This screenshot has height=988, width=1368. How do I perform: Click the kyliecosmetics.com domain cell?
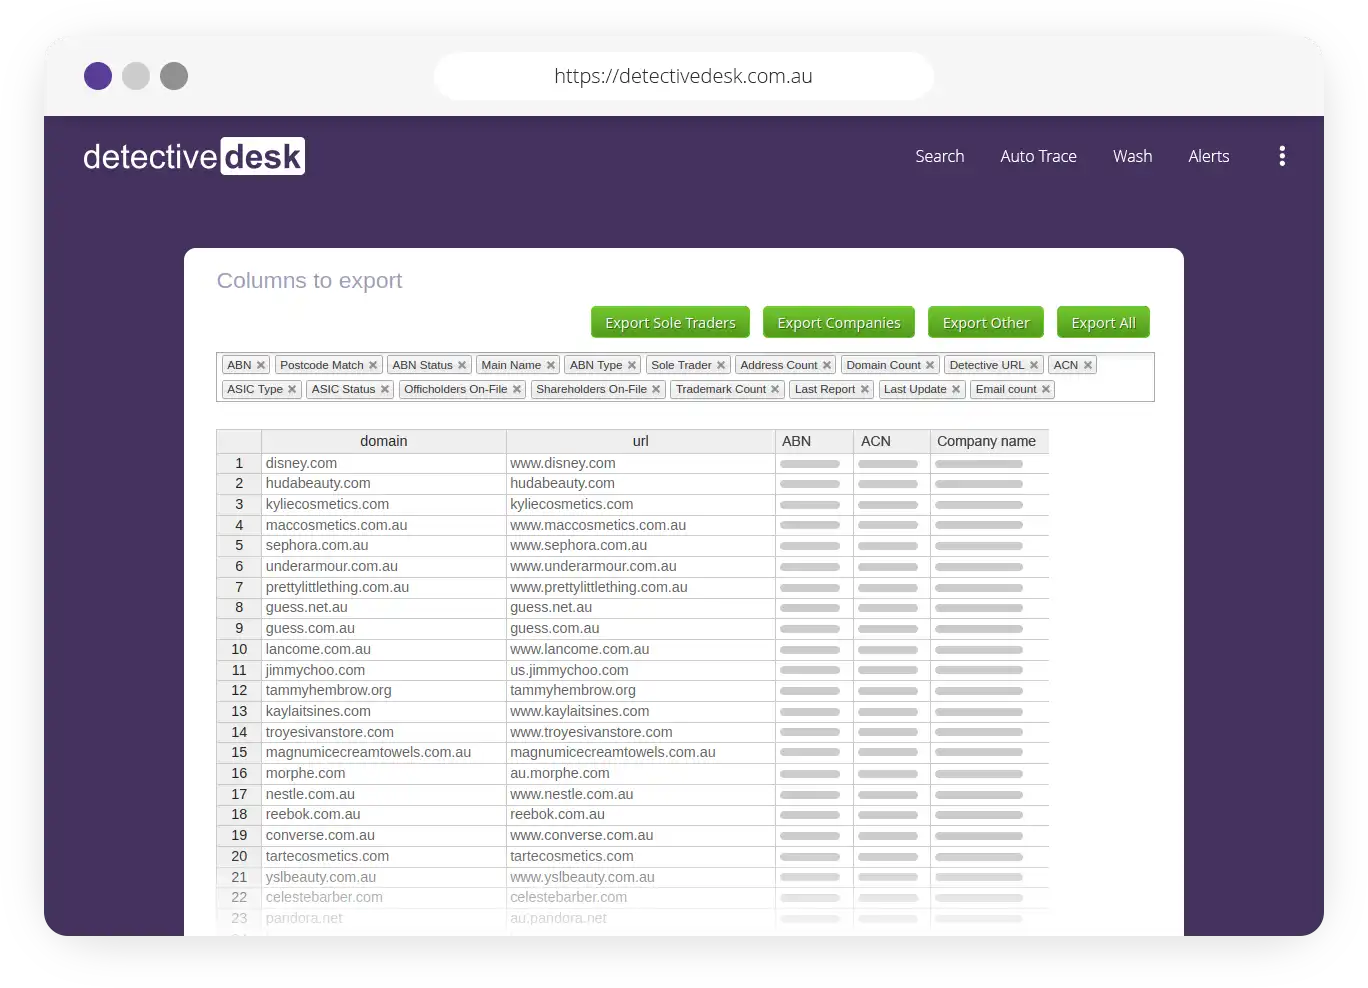(384, 505)
